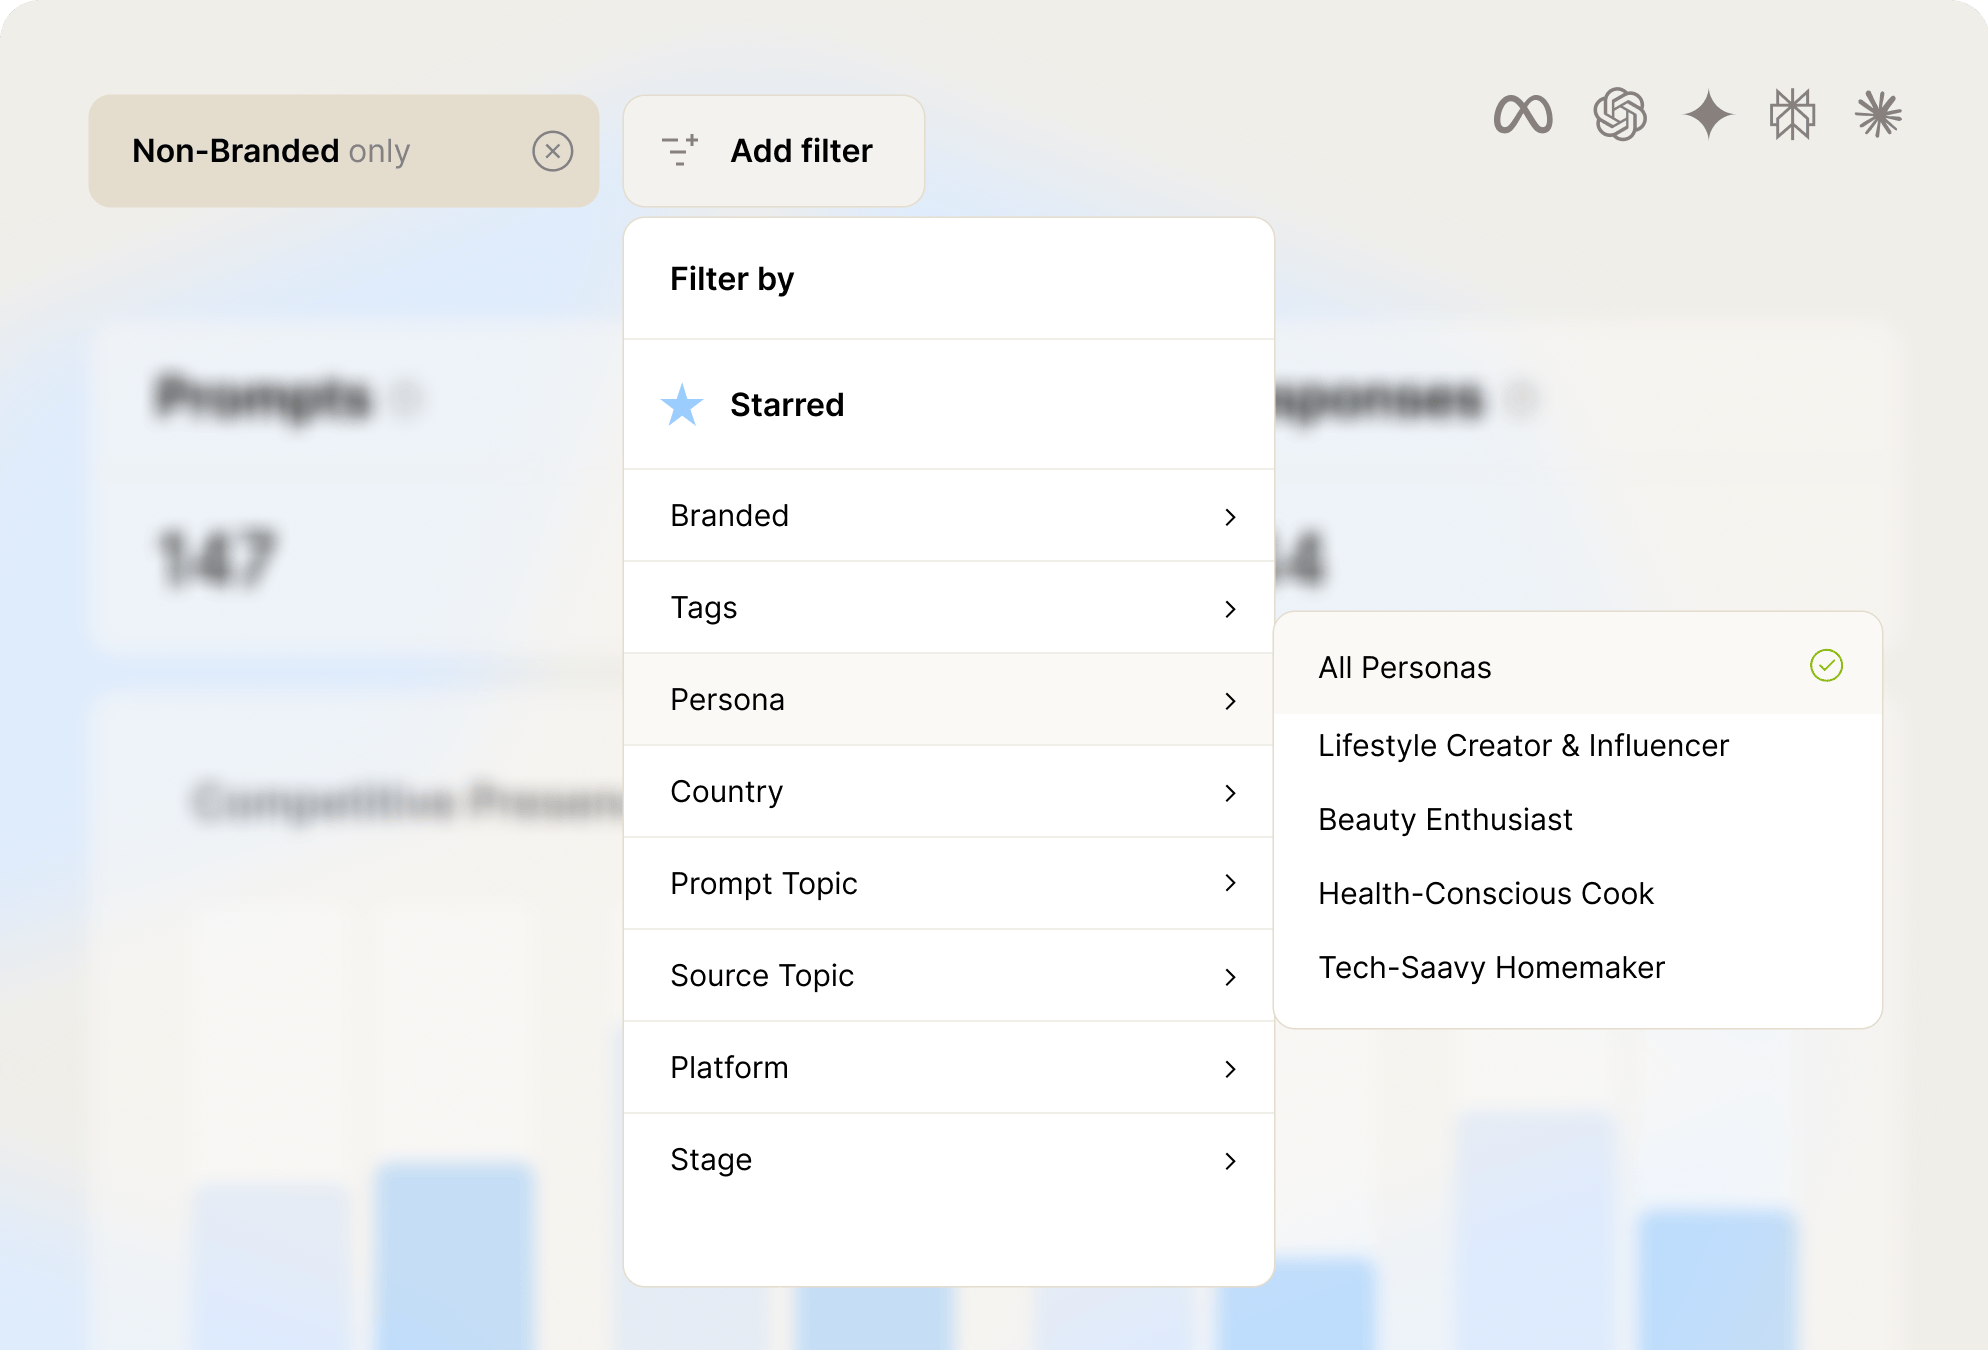
Task: Select the Tech-Saavy Homemaker persona
Action: [x=1491, y=967]
